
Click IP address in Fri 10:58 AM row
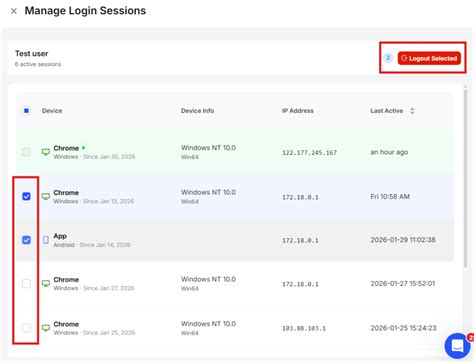[x=300, y=197]
